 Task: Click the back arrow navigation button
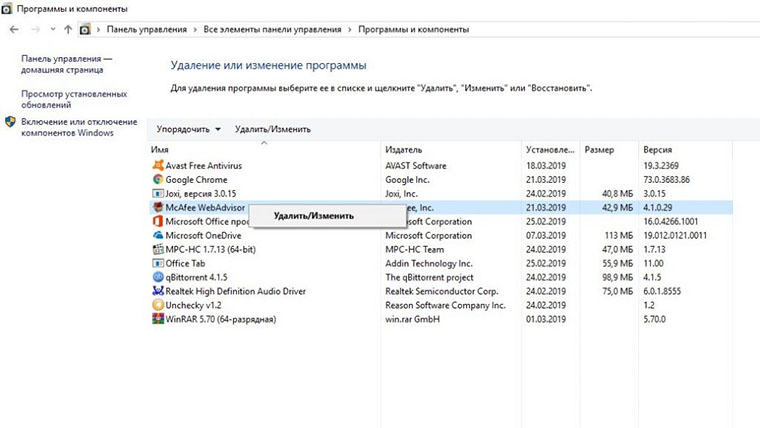(x=14, y=30)
